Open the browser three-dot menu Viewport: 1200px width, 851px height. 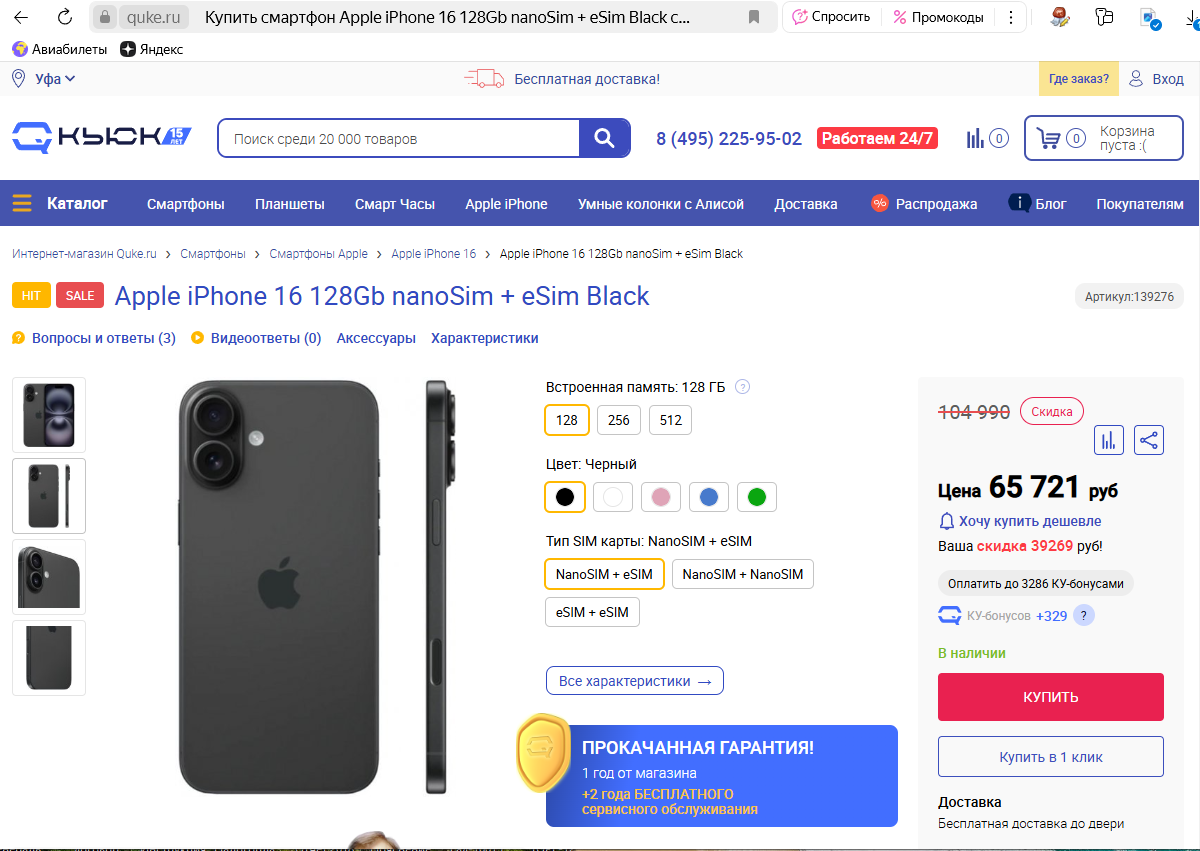tap(1011, 17)
